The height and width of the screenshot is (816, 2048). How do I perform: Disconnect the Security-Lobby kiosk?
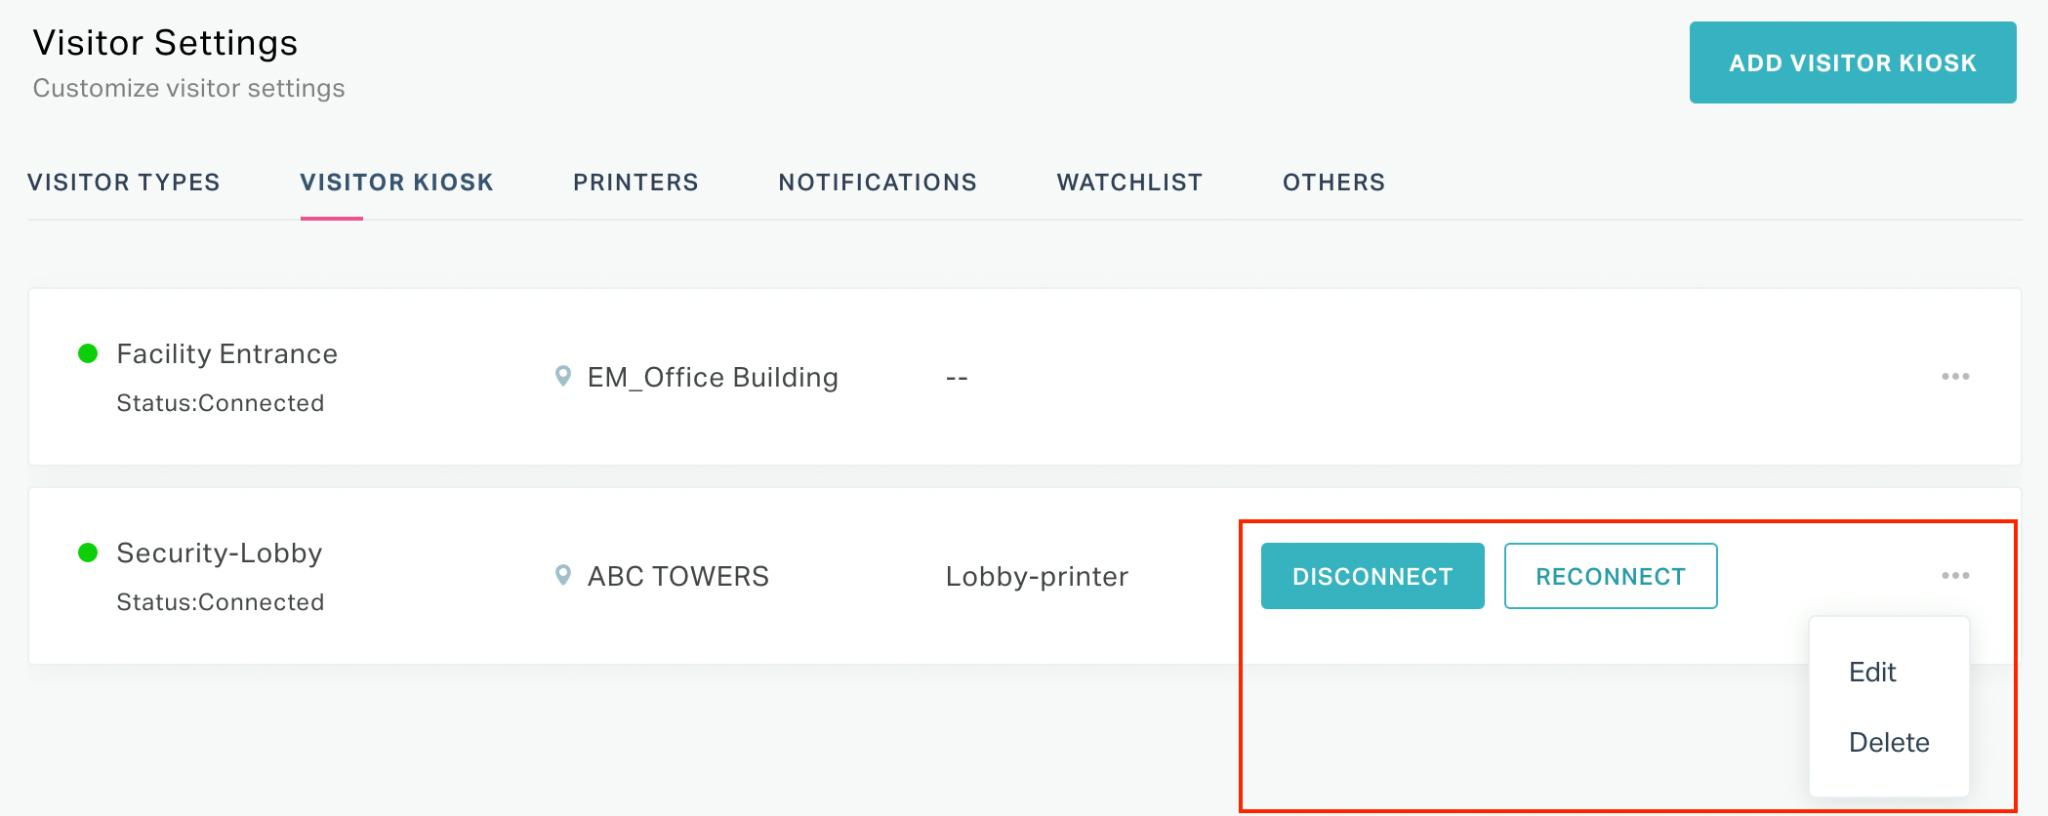point(1372,576)
